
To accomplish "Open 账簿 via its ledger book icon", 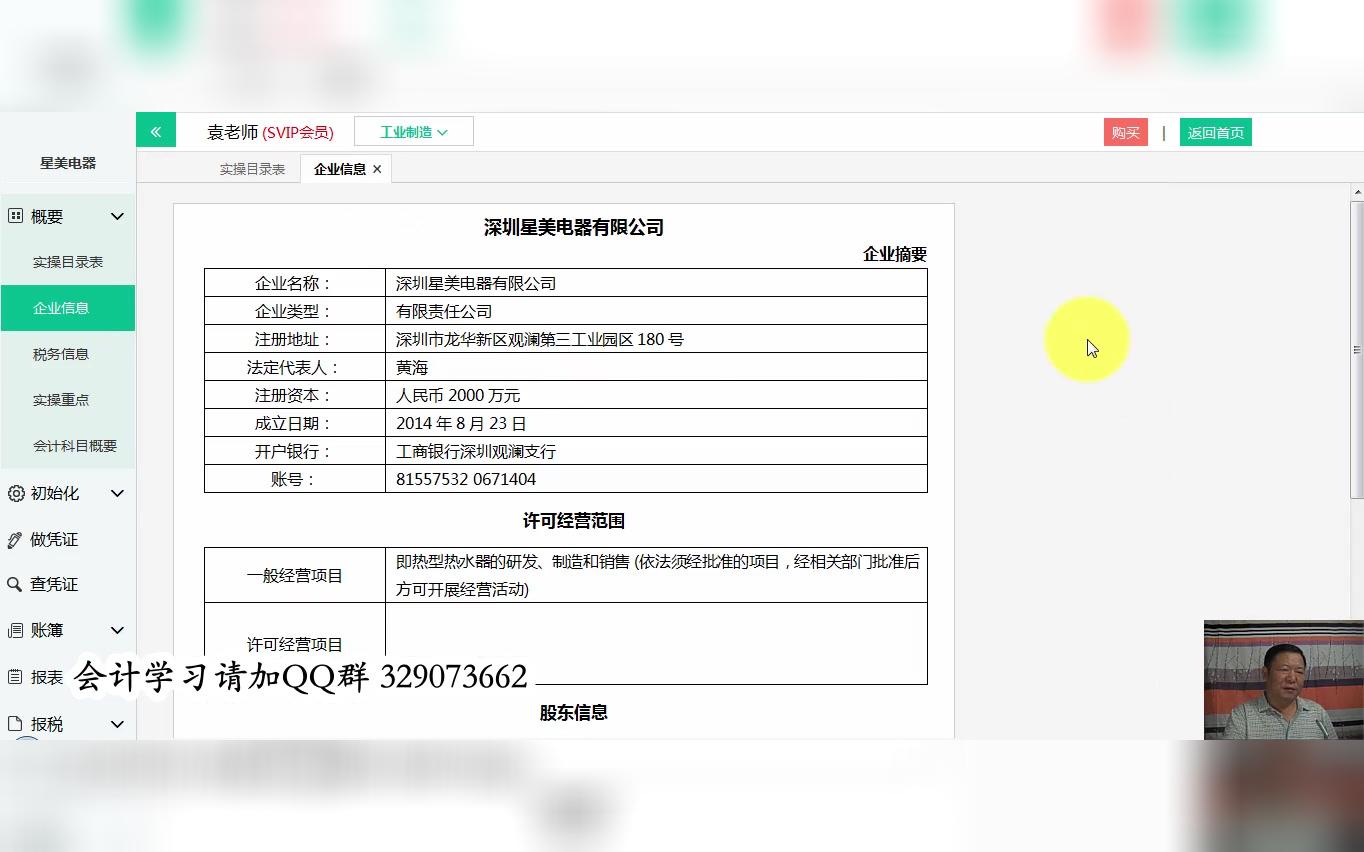I will [x=15, y=630].
